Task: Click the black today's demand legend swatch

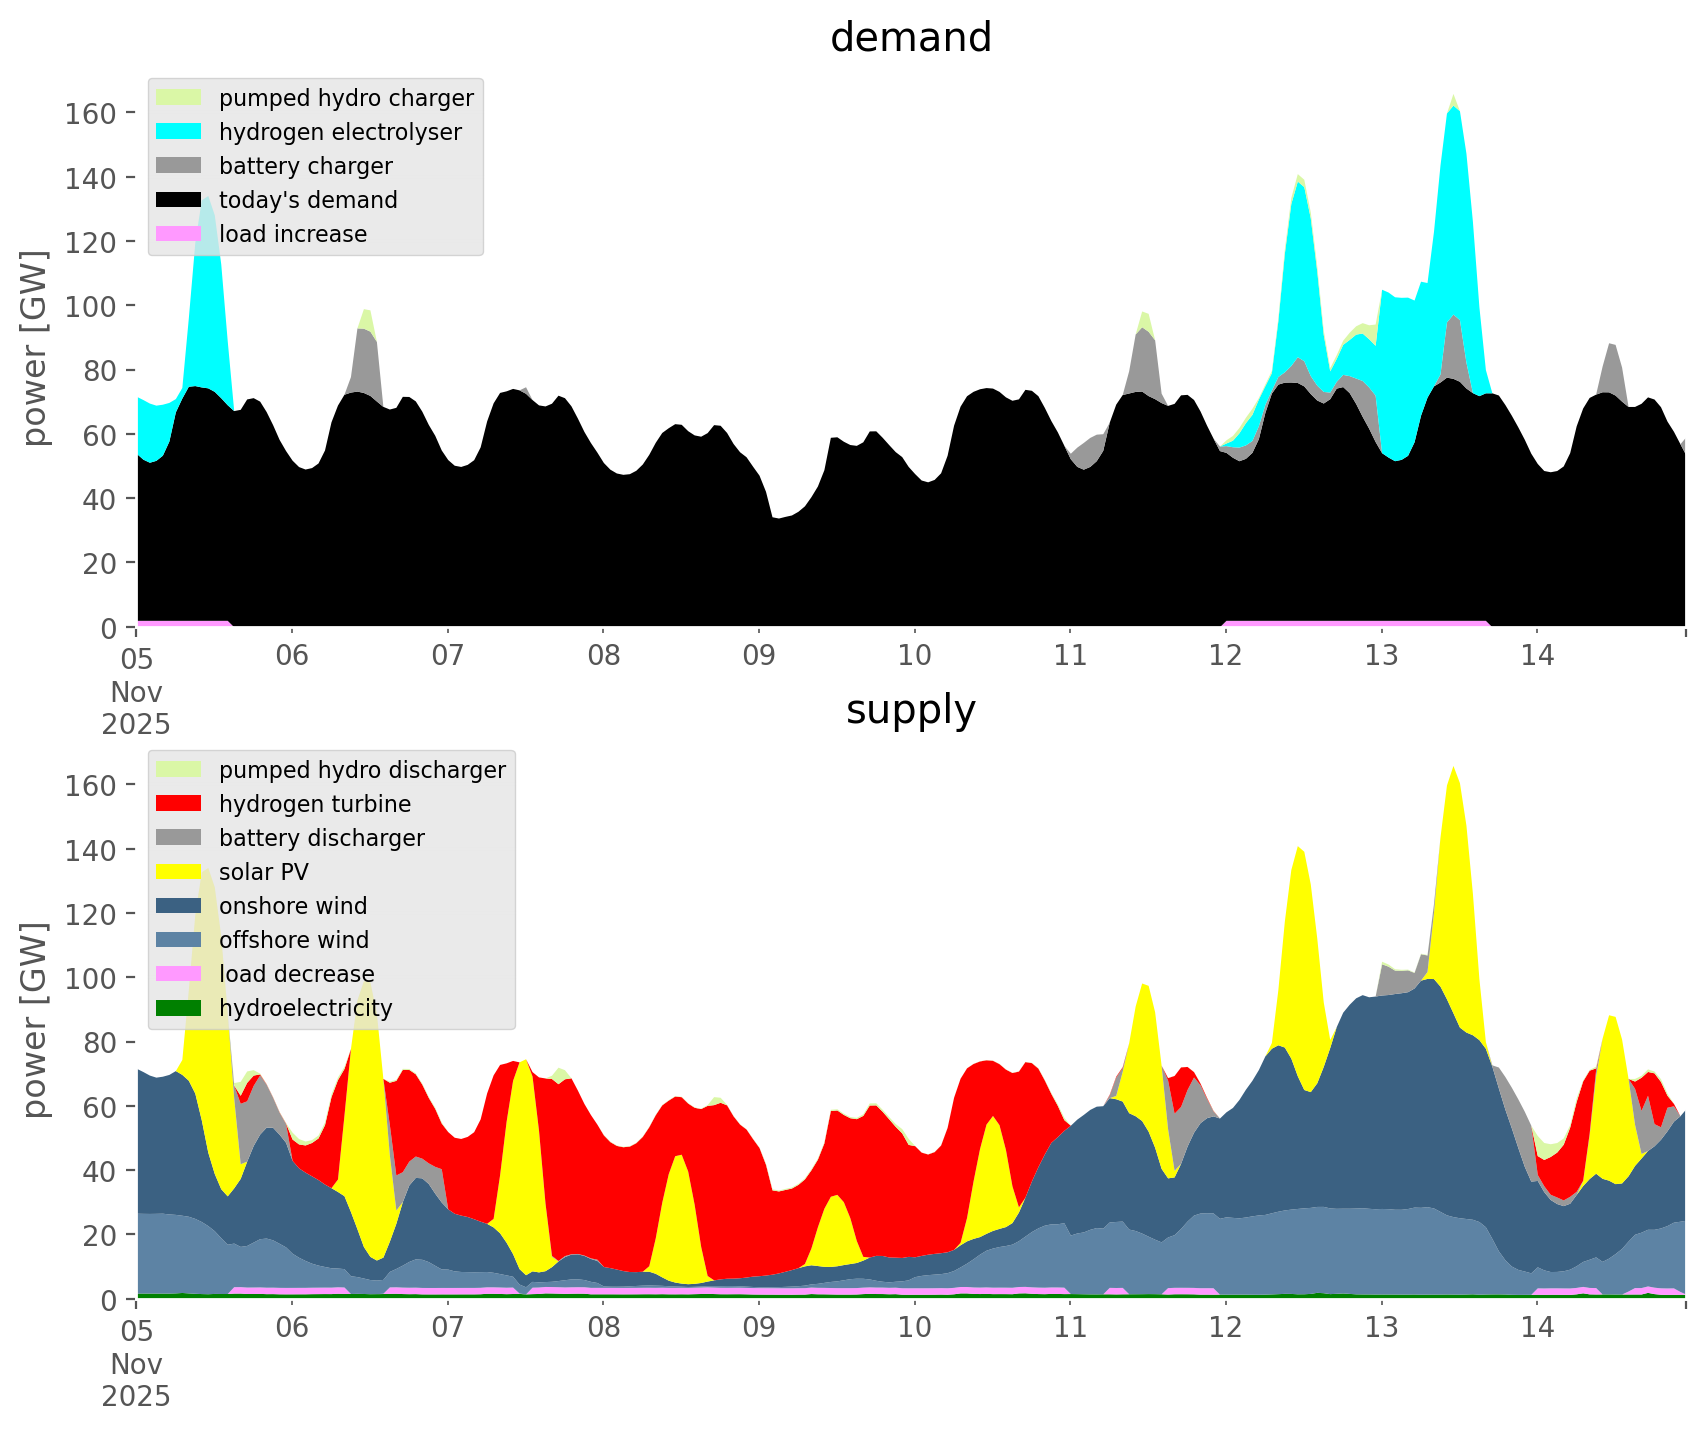Action: [179, 200]
